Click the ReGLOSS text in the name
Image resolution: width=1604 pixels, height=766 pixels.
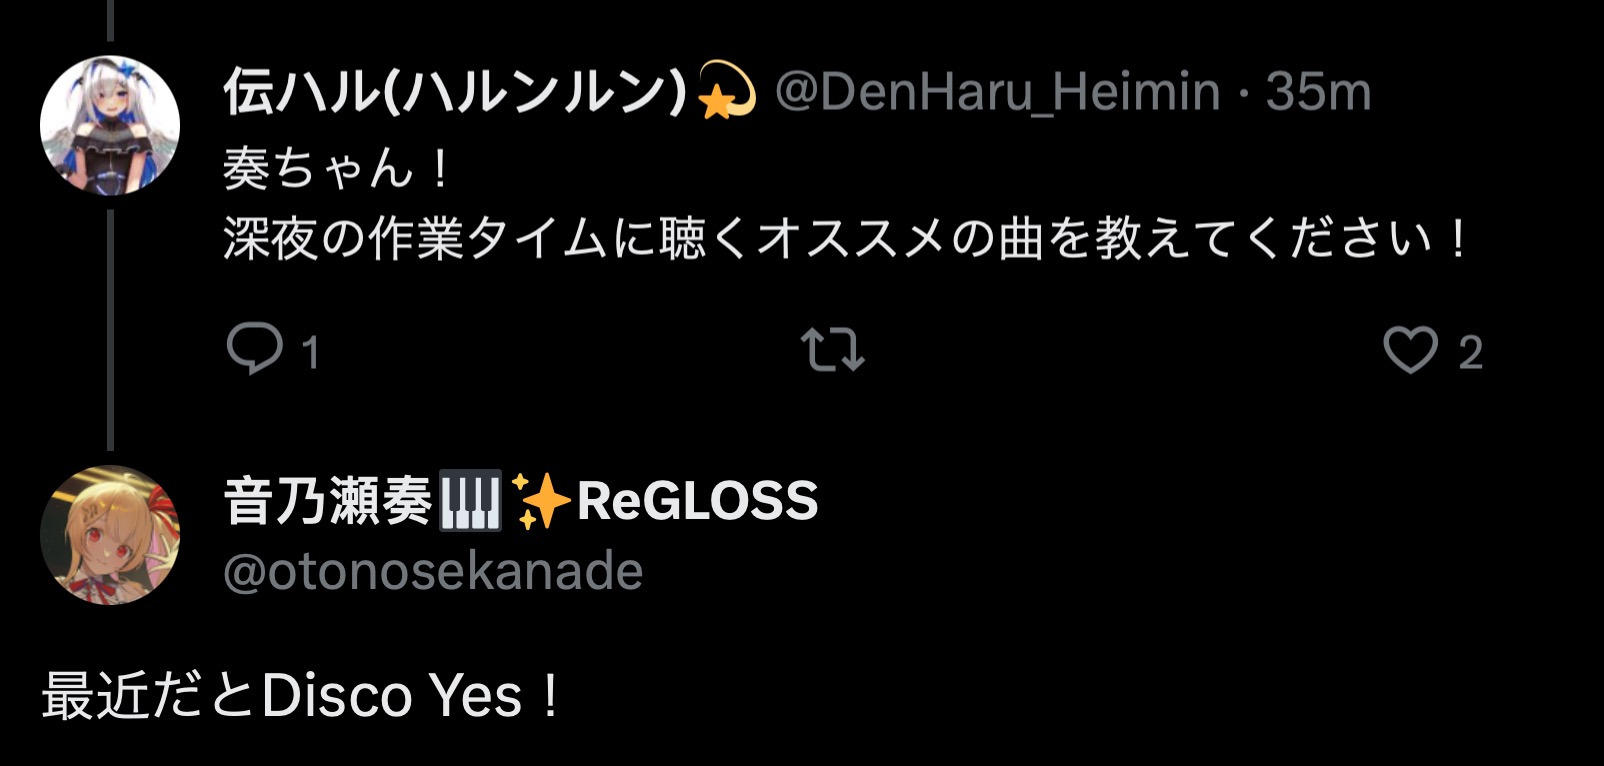(697, 501)
